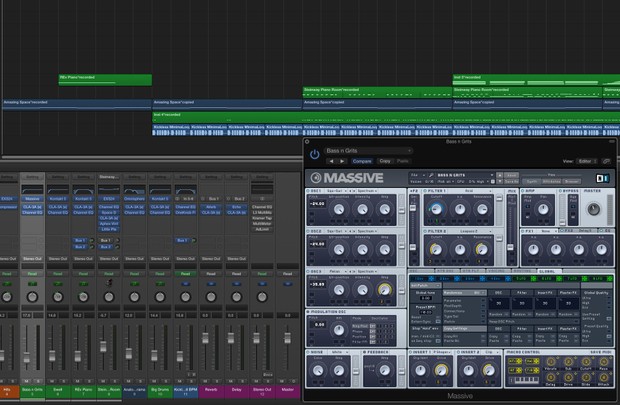The image size is (620, 405).
Task: Open the Insert 2 type dropdown
Action: (490, 352)
